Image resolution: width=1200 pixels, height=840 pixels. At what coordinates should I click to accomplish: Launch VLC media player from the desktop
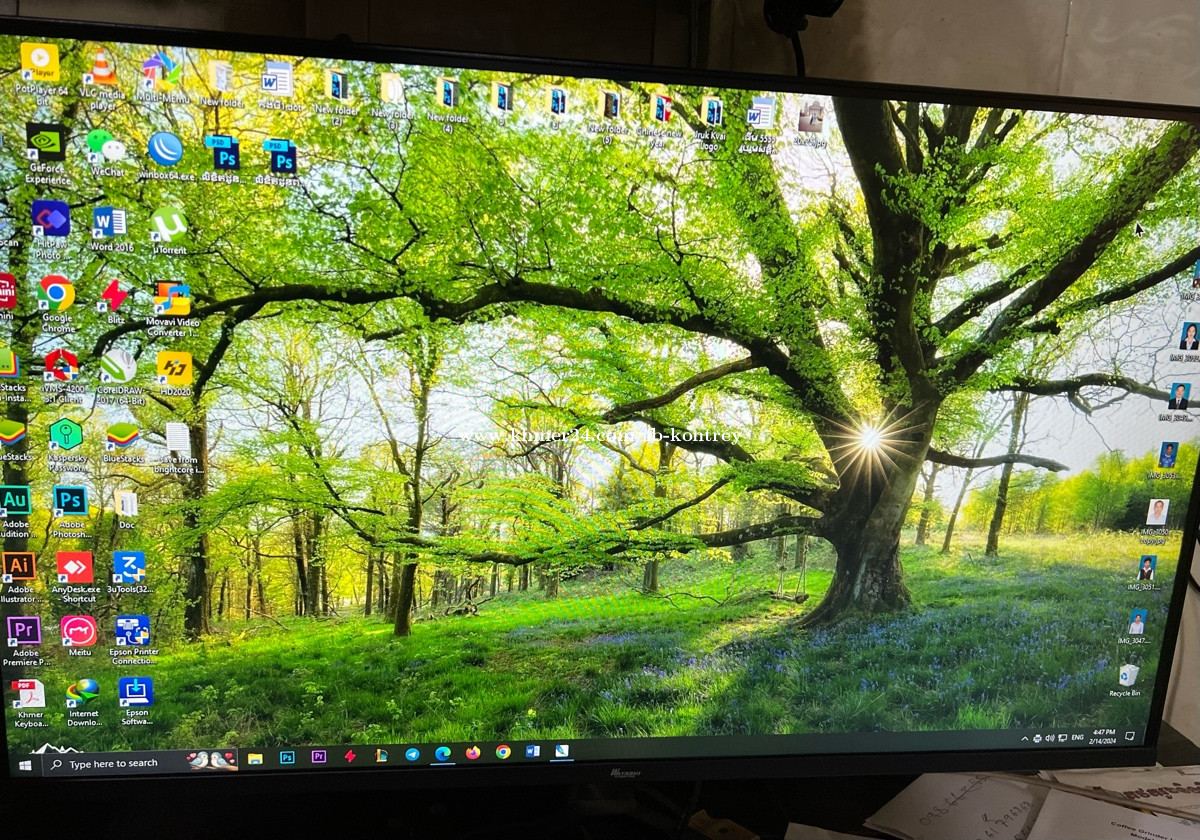point(100,78)
